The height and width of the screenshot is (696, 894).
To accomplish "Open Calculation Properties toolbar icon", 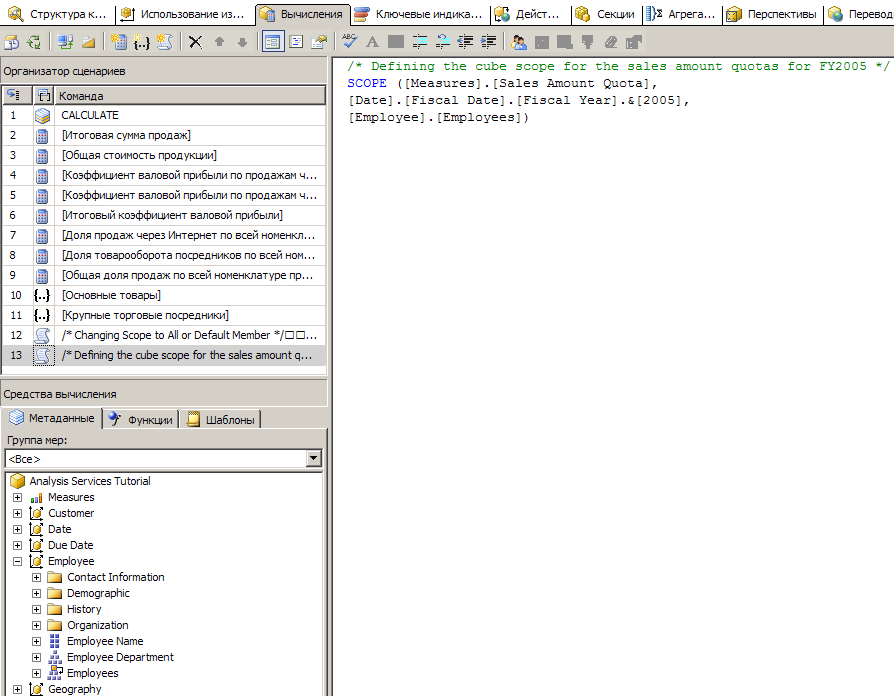I will tap(319, 42).
